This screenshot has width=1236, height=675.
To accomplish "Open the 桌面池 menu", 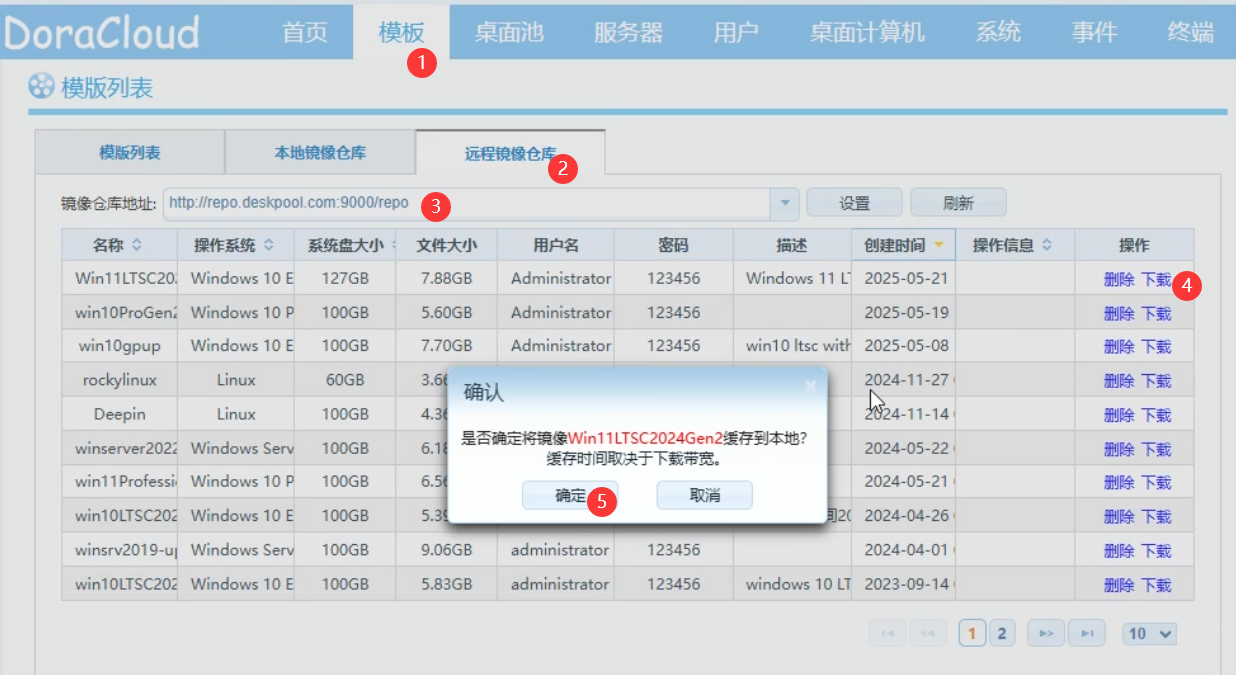I will point(509,32).
